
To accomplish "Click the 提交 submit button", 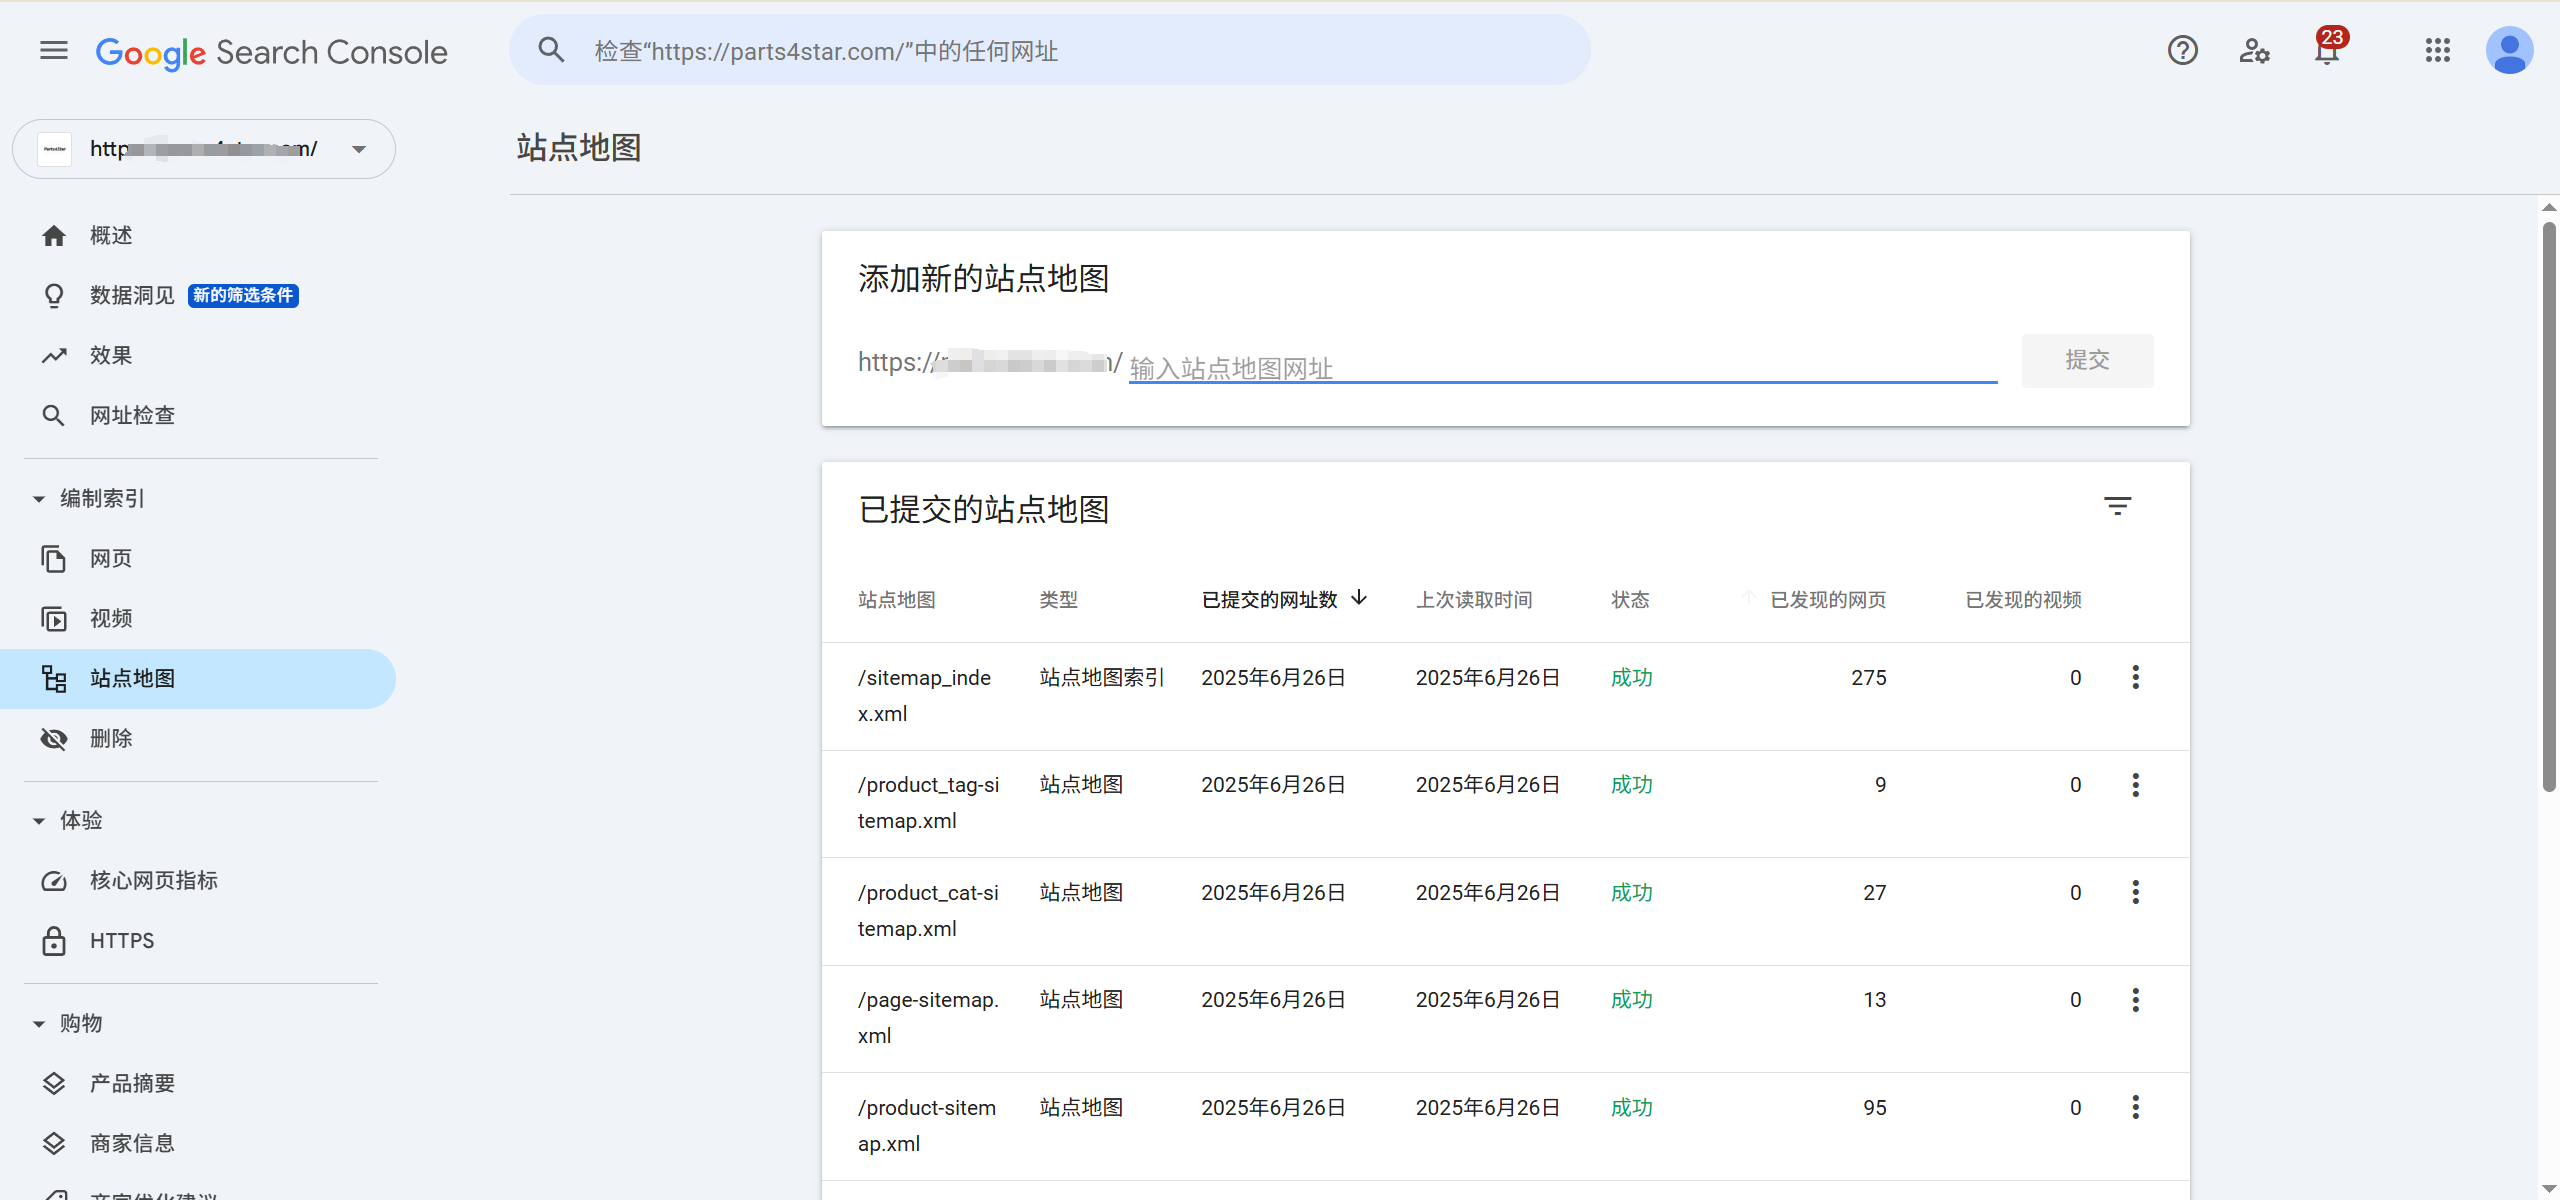I will point(2087,361).
